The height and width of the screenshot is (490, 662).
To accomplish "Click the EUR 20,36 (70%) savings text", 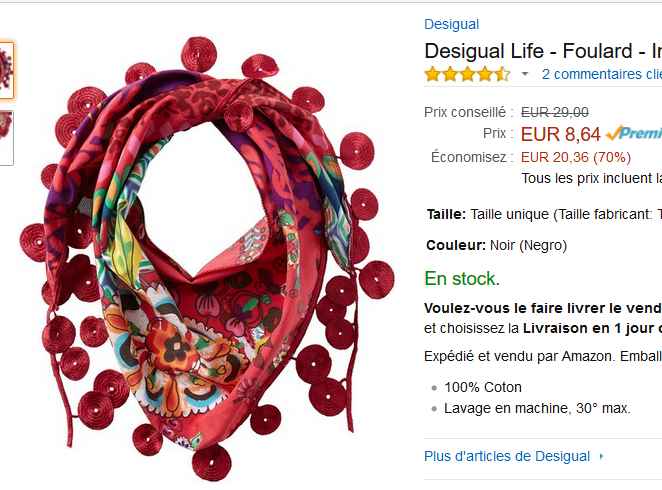I will point(576,157).
